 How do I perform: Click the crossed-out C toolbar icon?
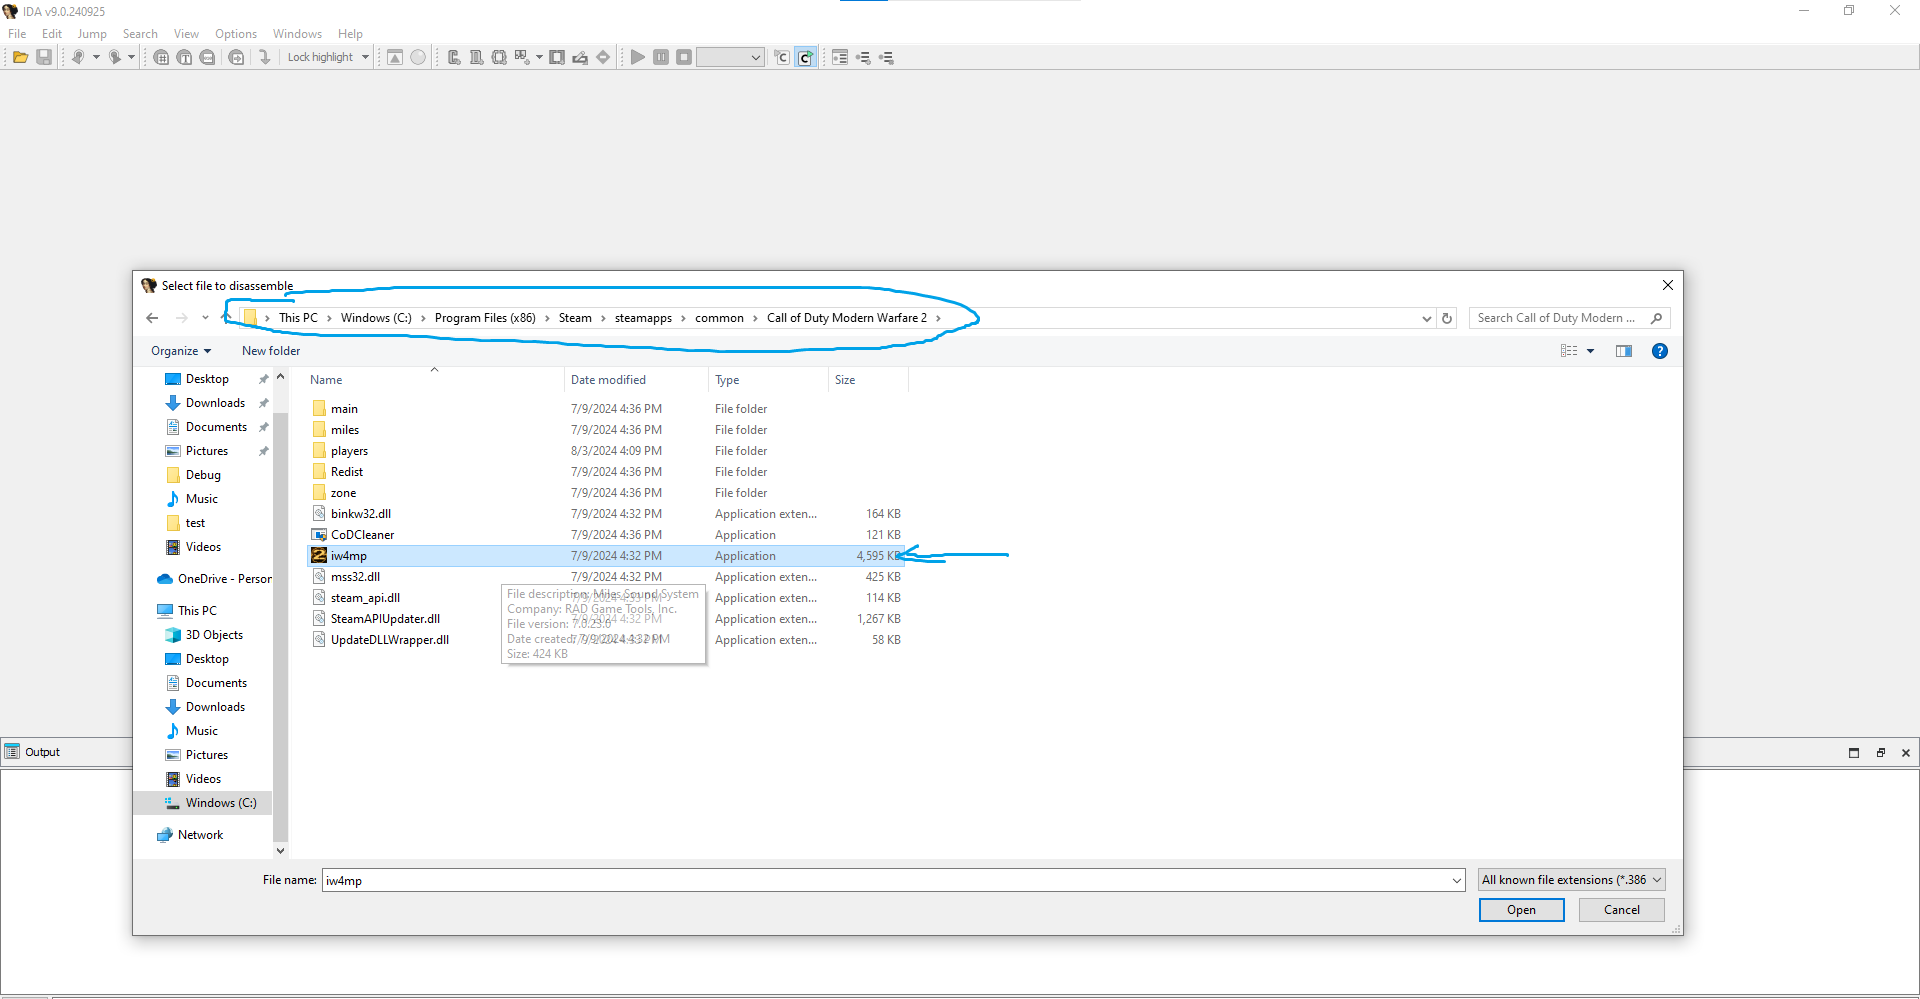coord(782,57)
